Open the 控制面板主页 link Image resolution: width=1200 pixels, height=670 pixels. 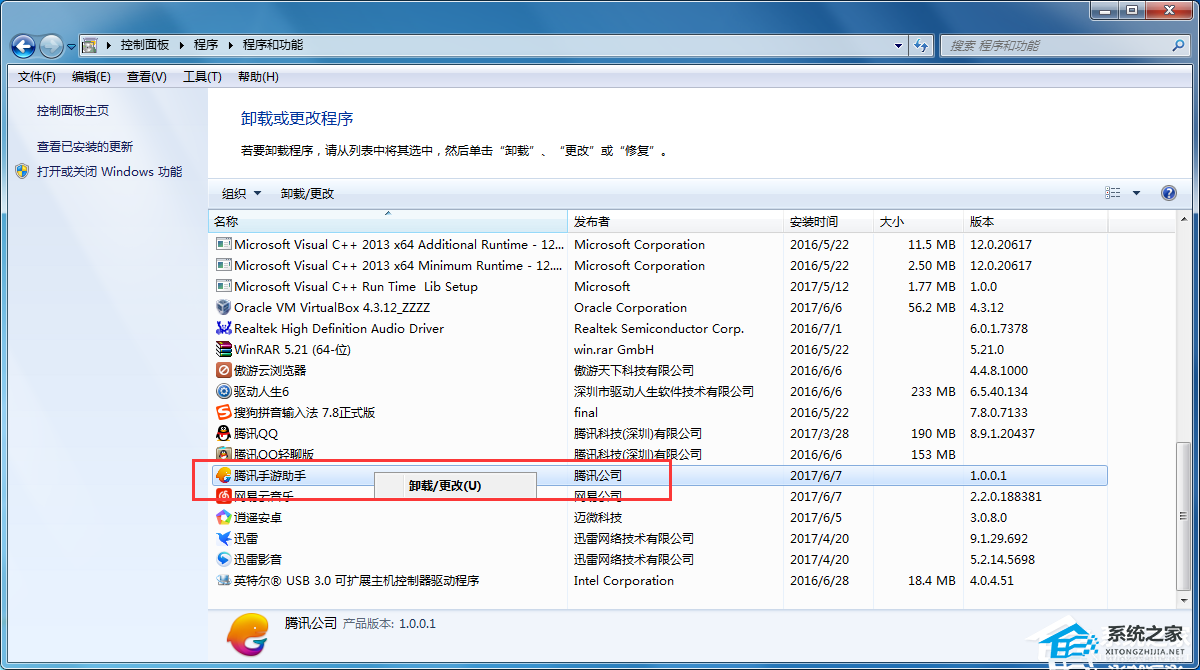[x=73, y=111]
